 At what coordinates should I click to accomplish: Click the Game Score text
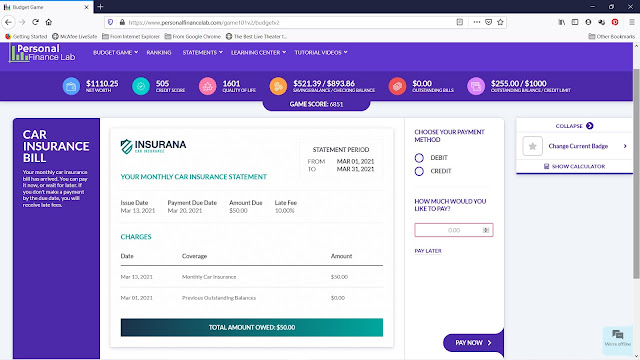316,104
